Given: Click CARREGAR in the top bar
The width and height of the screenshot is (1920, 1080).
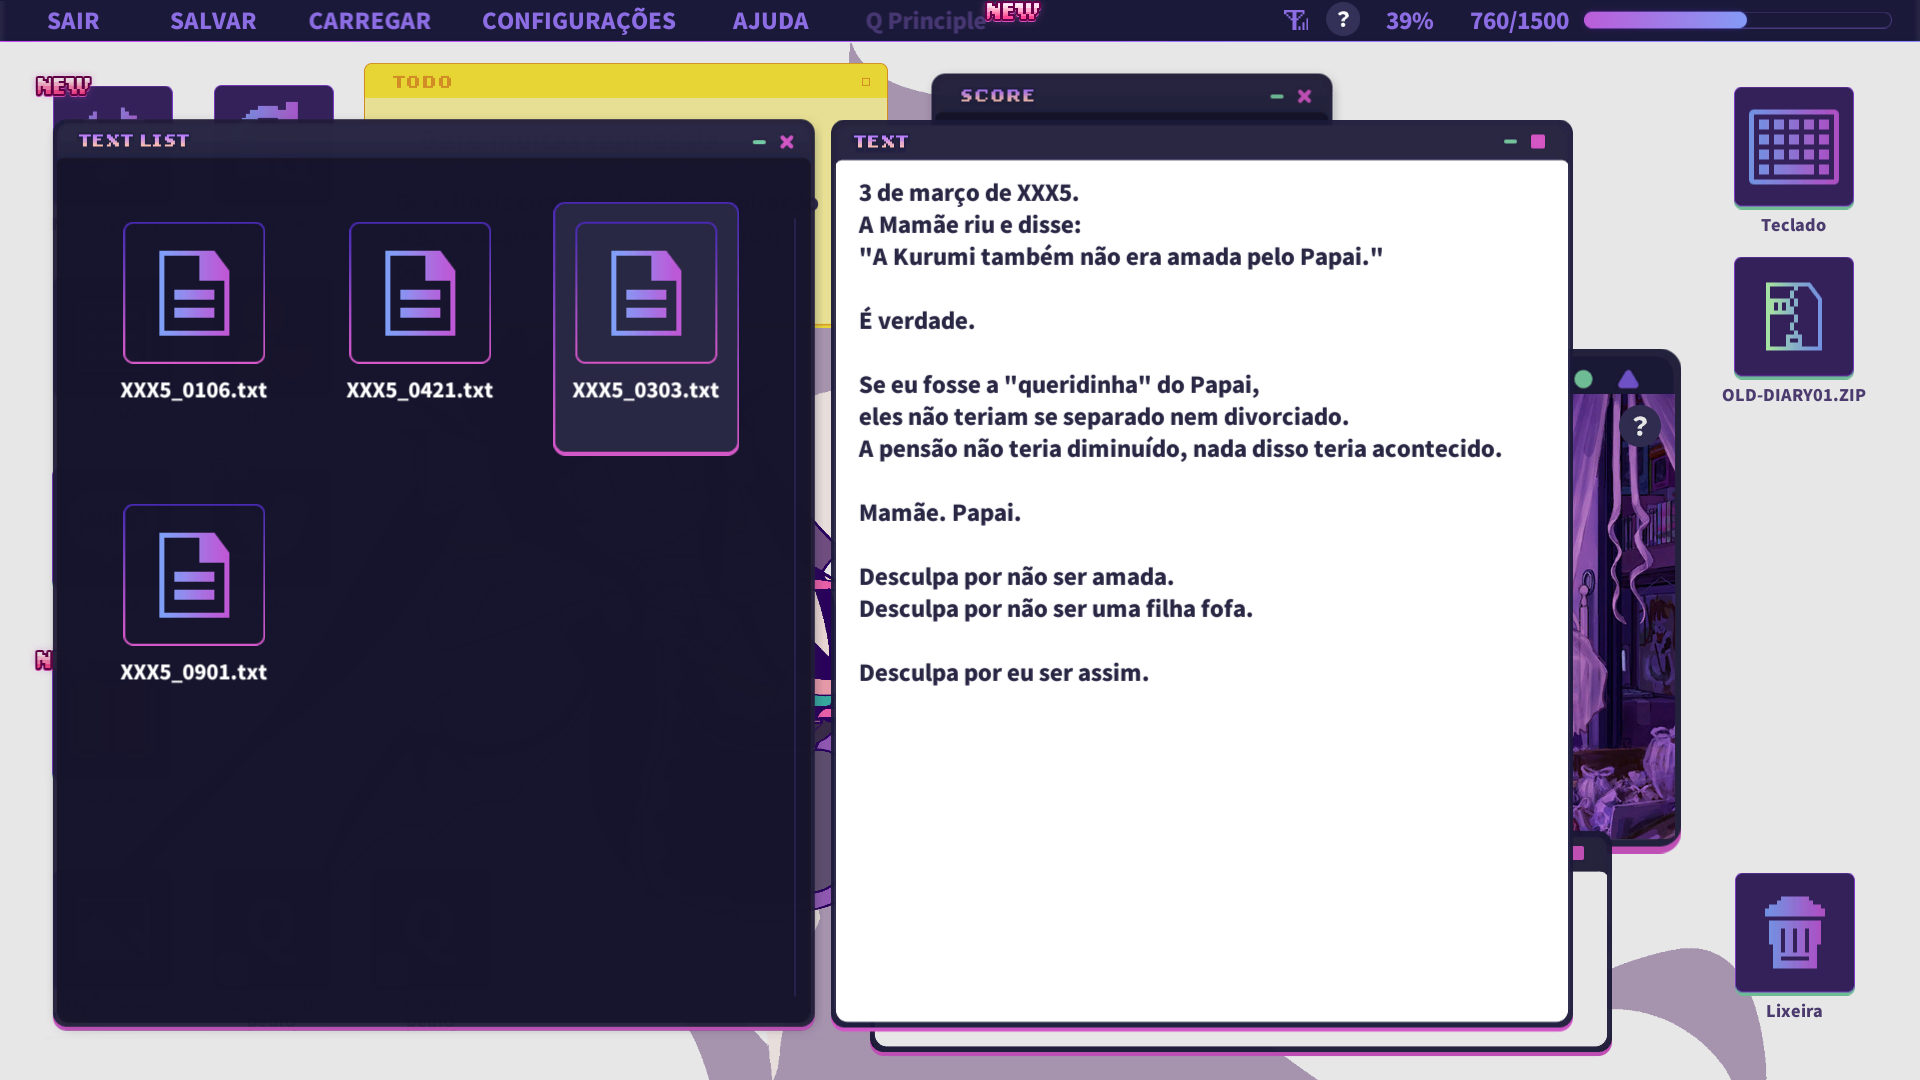Looking at the screenshot, I should (x=369, y=21).
